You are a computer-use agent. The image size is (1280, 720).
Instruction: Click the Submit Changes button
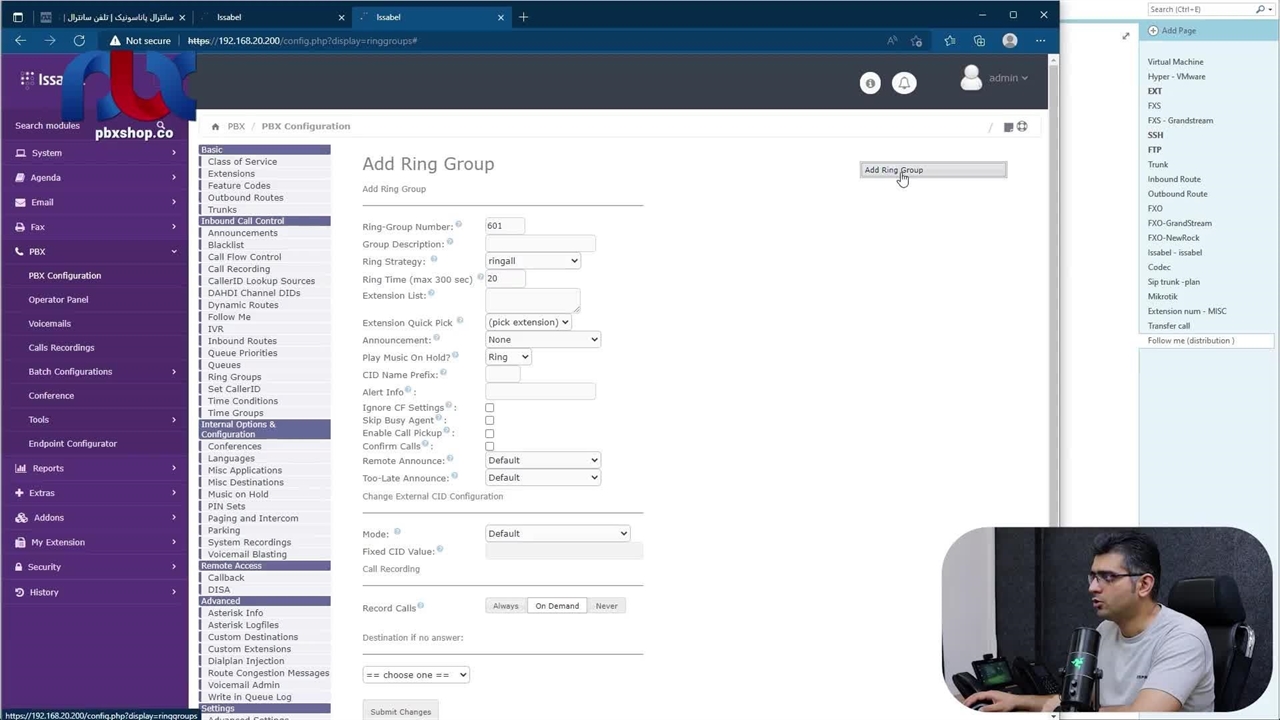coord(400,712)
